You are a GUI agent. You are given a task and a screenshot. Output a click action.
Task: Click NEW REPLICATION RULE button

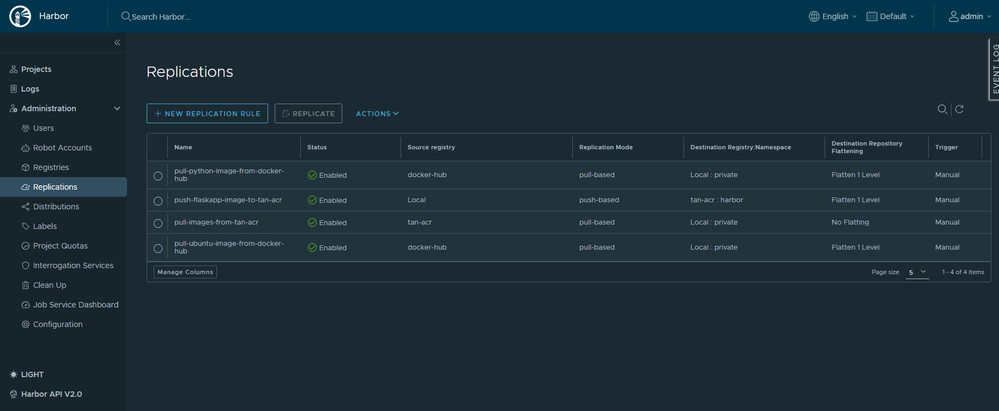[207, 113]
